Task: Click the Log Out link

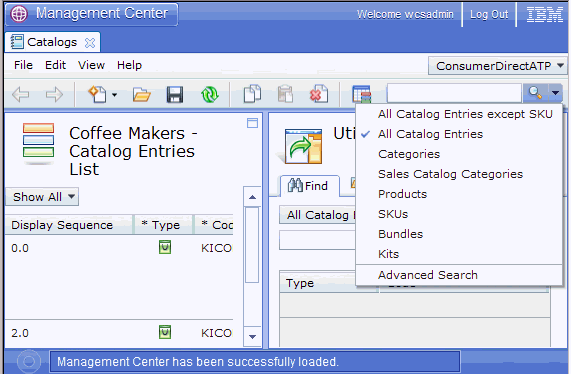Action: (x=489, y=15)
